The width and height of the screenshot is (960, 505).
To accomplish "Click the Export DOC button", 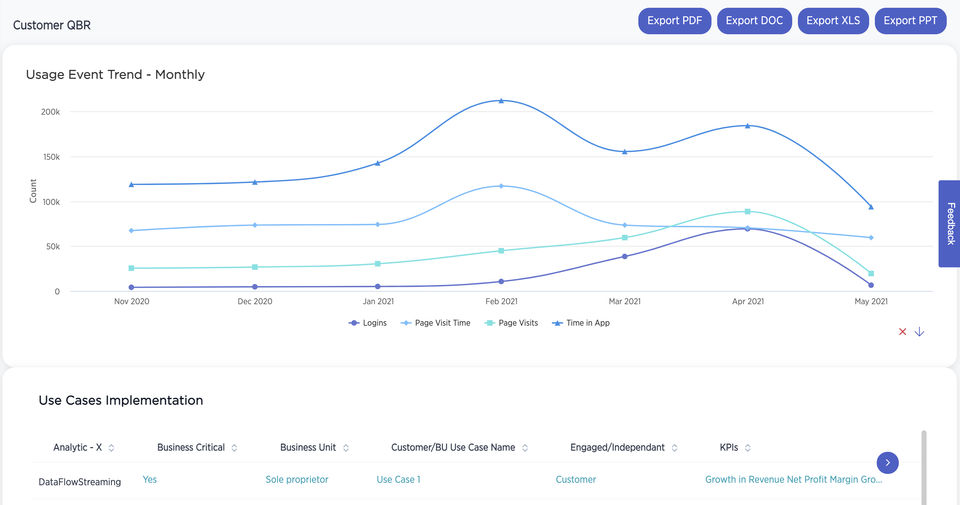I will (754, 21).
